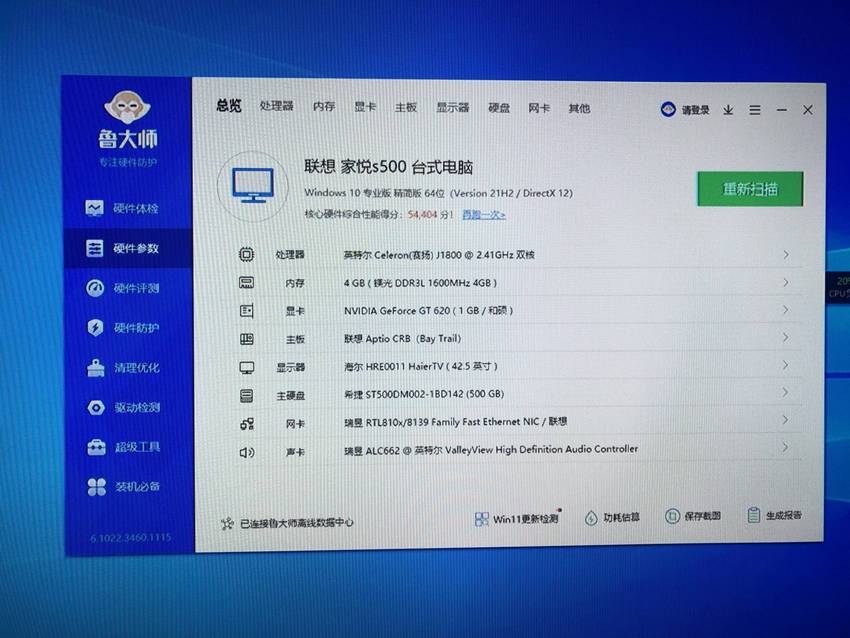This screenshot has width=850, height=638.
Task: Open the hamburger menu icon
Action: pos(755,110)
